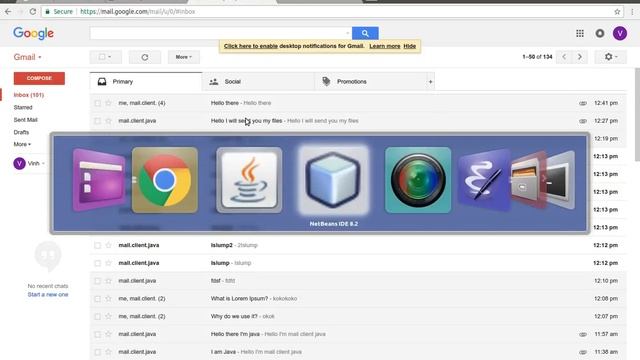Check the 'Hello there' conversation checkbox
The width and height of the screenshot is (640, 360).
pyautogui.click(x=98, y=103)
